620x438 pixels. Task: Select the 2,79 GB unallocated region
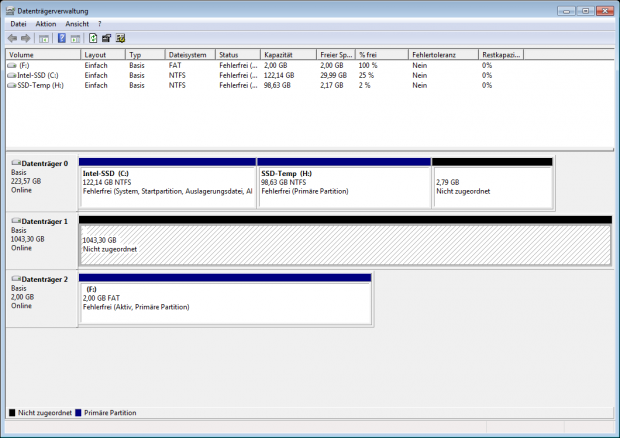click(491, 186)
